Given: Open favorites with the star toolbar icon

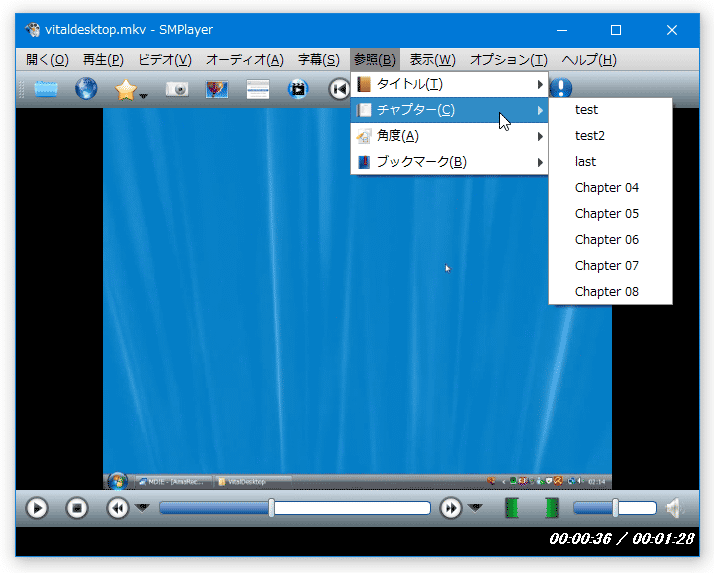Looking at the screenshot, I should [x=126, y=89].
